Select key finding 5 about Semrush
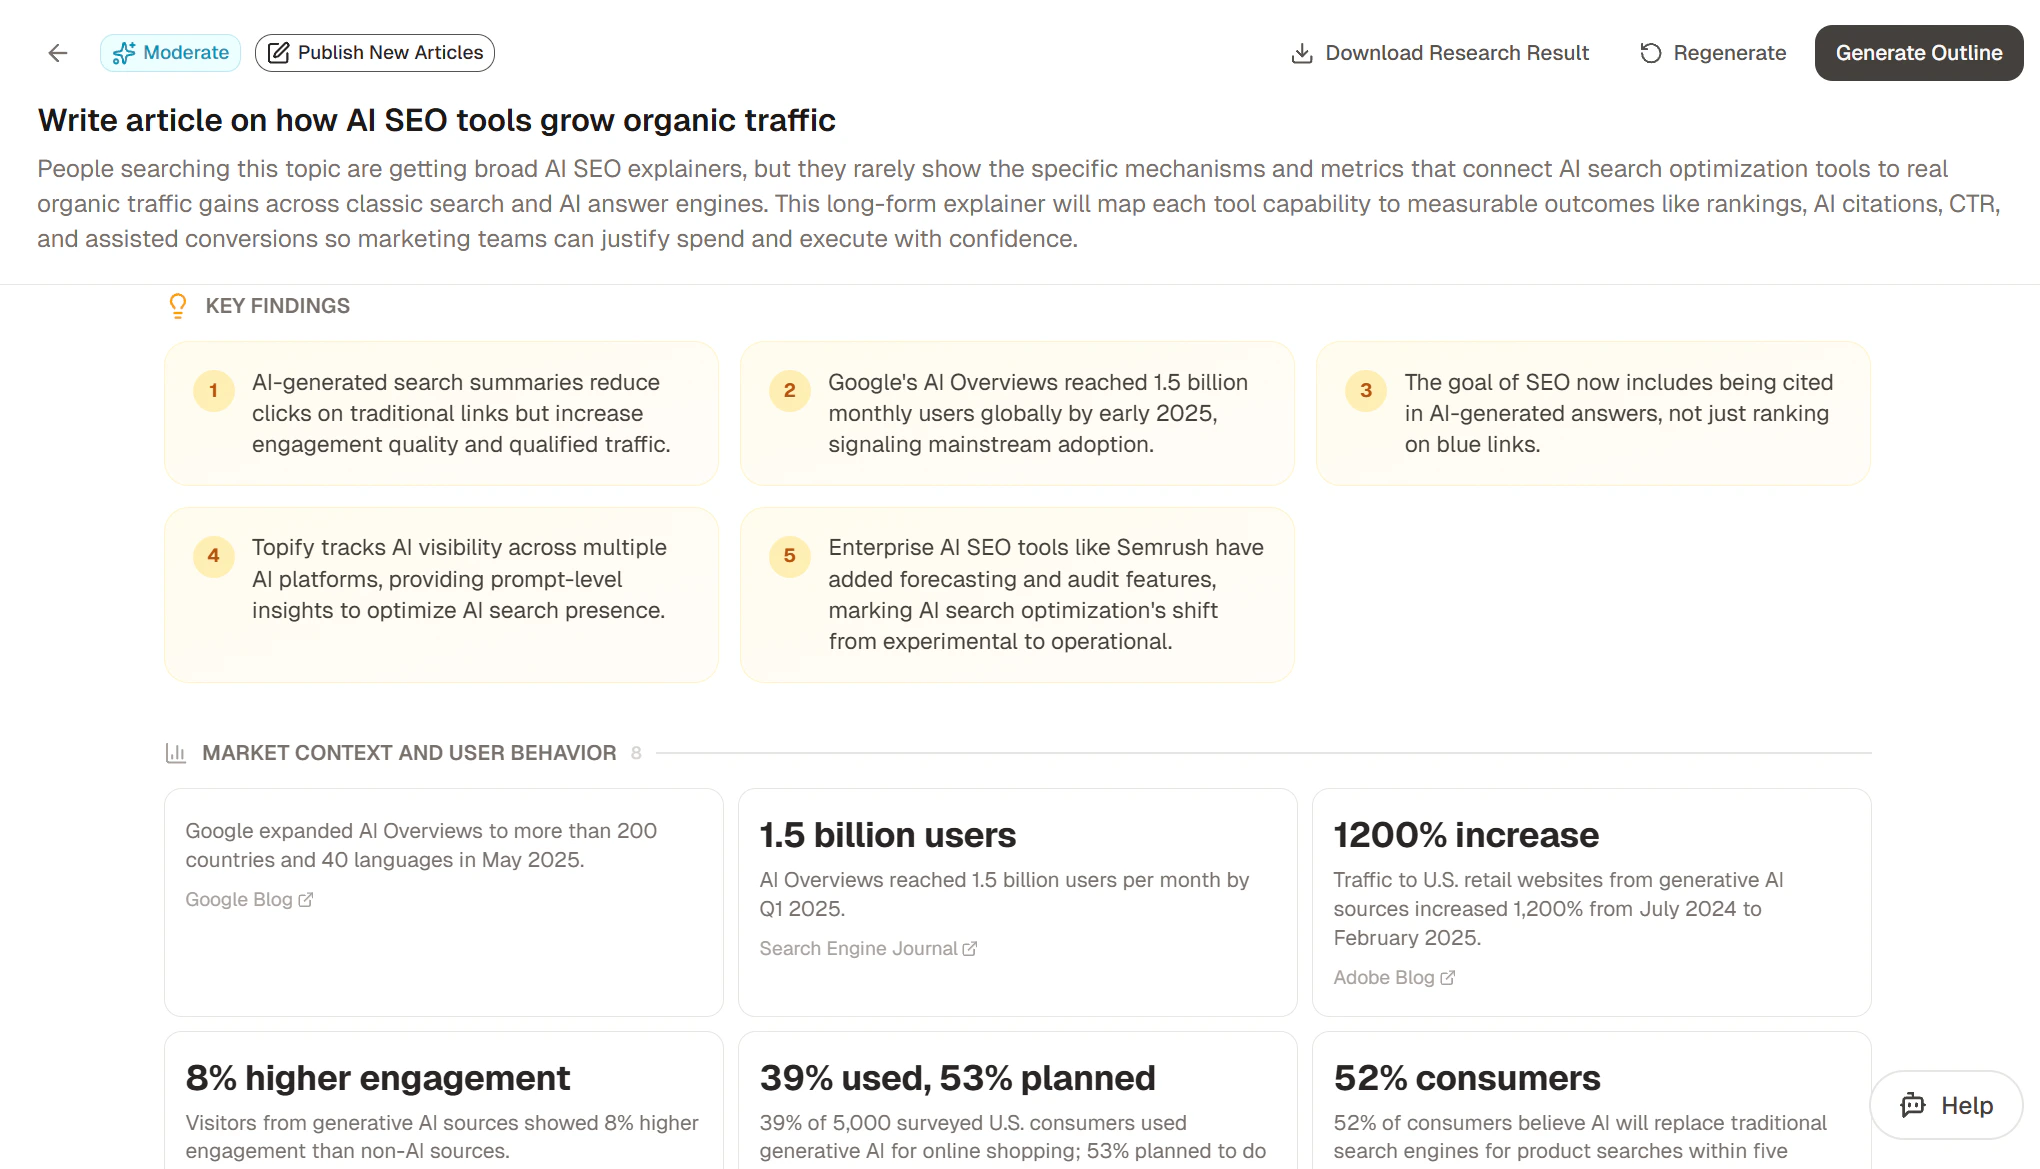The image size is (2040, 1169). pos(1017,595)
